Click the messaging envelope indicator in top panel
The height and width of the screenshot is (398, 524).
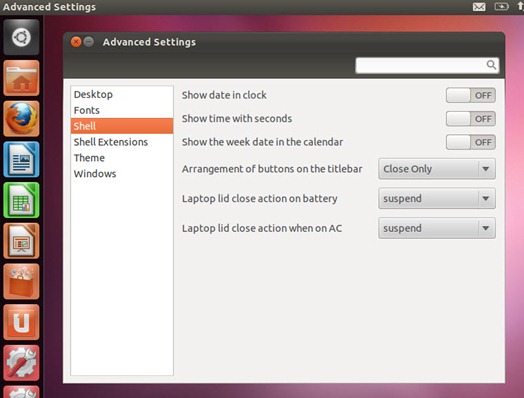479,7
